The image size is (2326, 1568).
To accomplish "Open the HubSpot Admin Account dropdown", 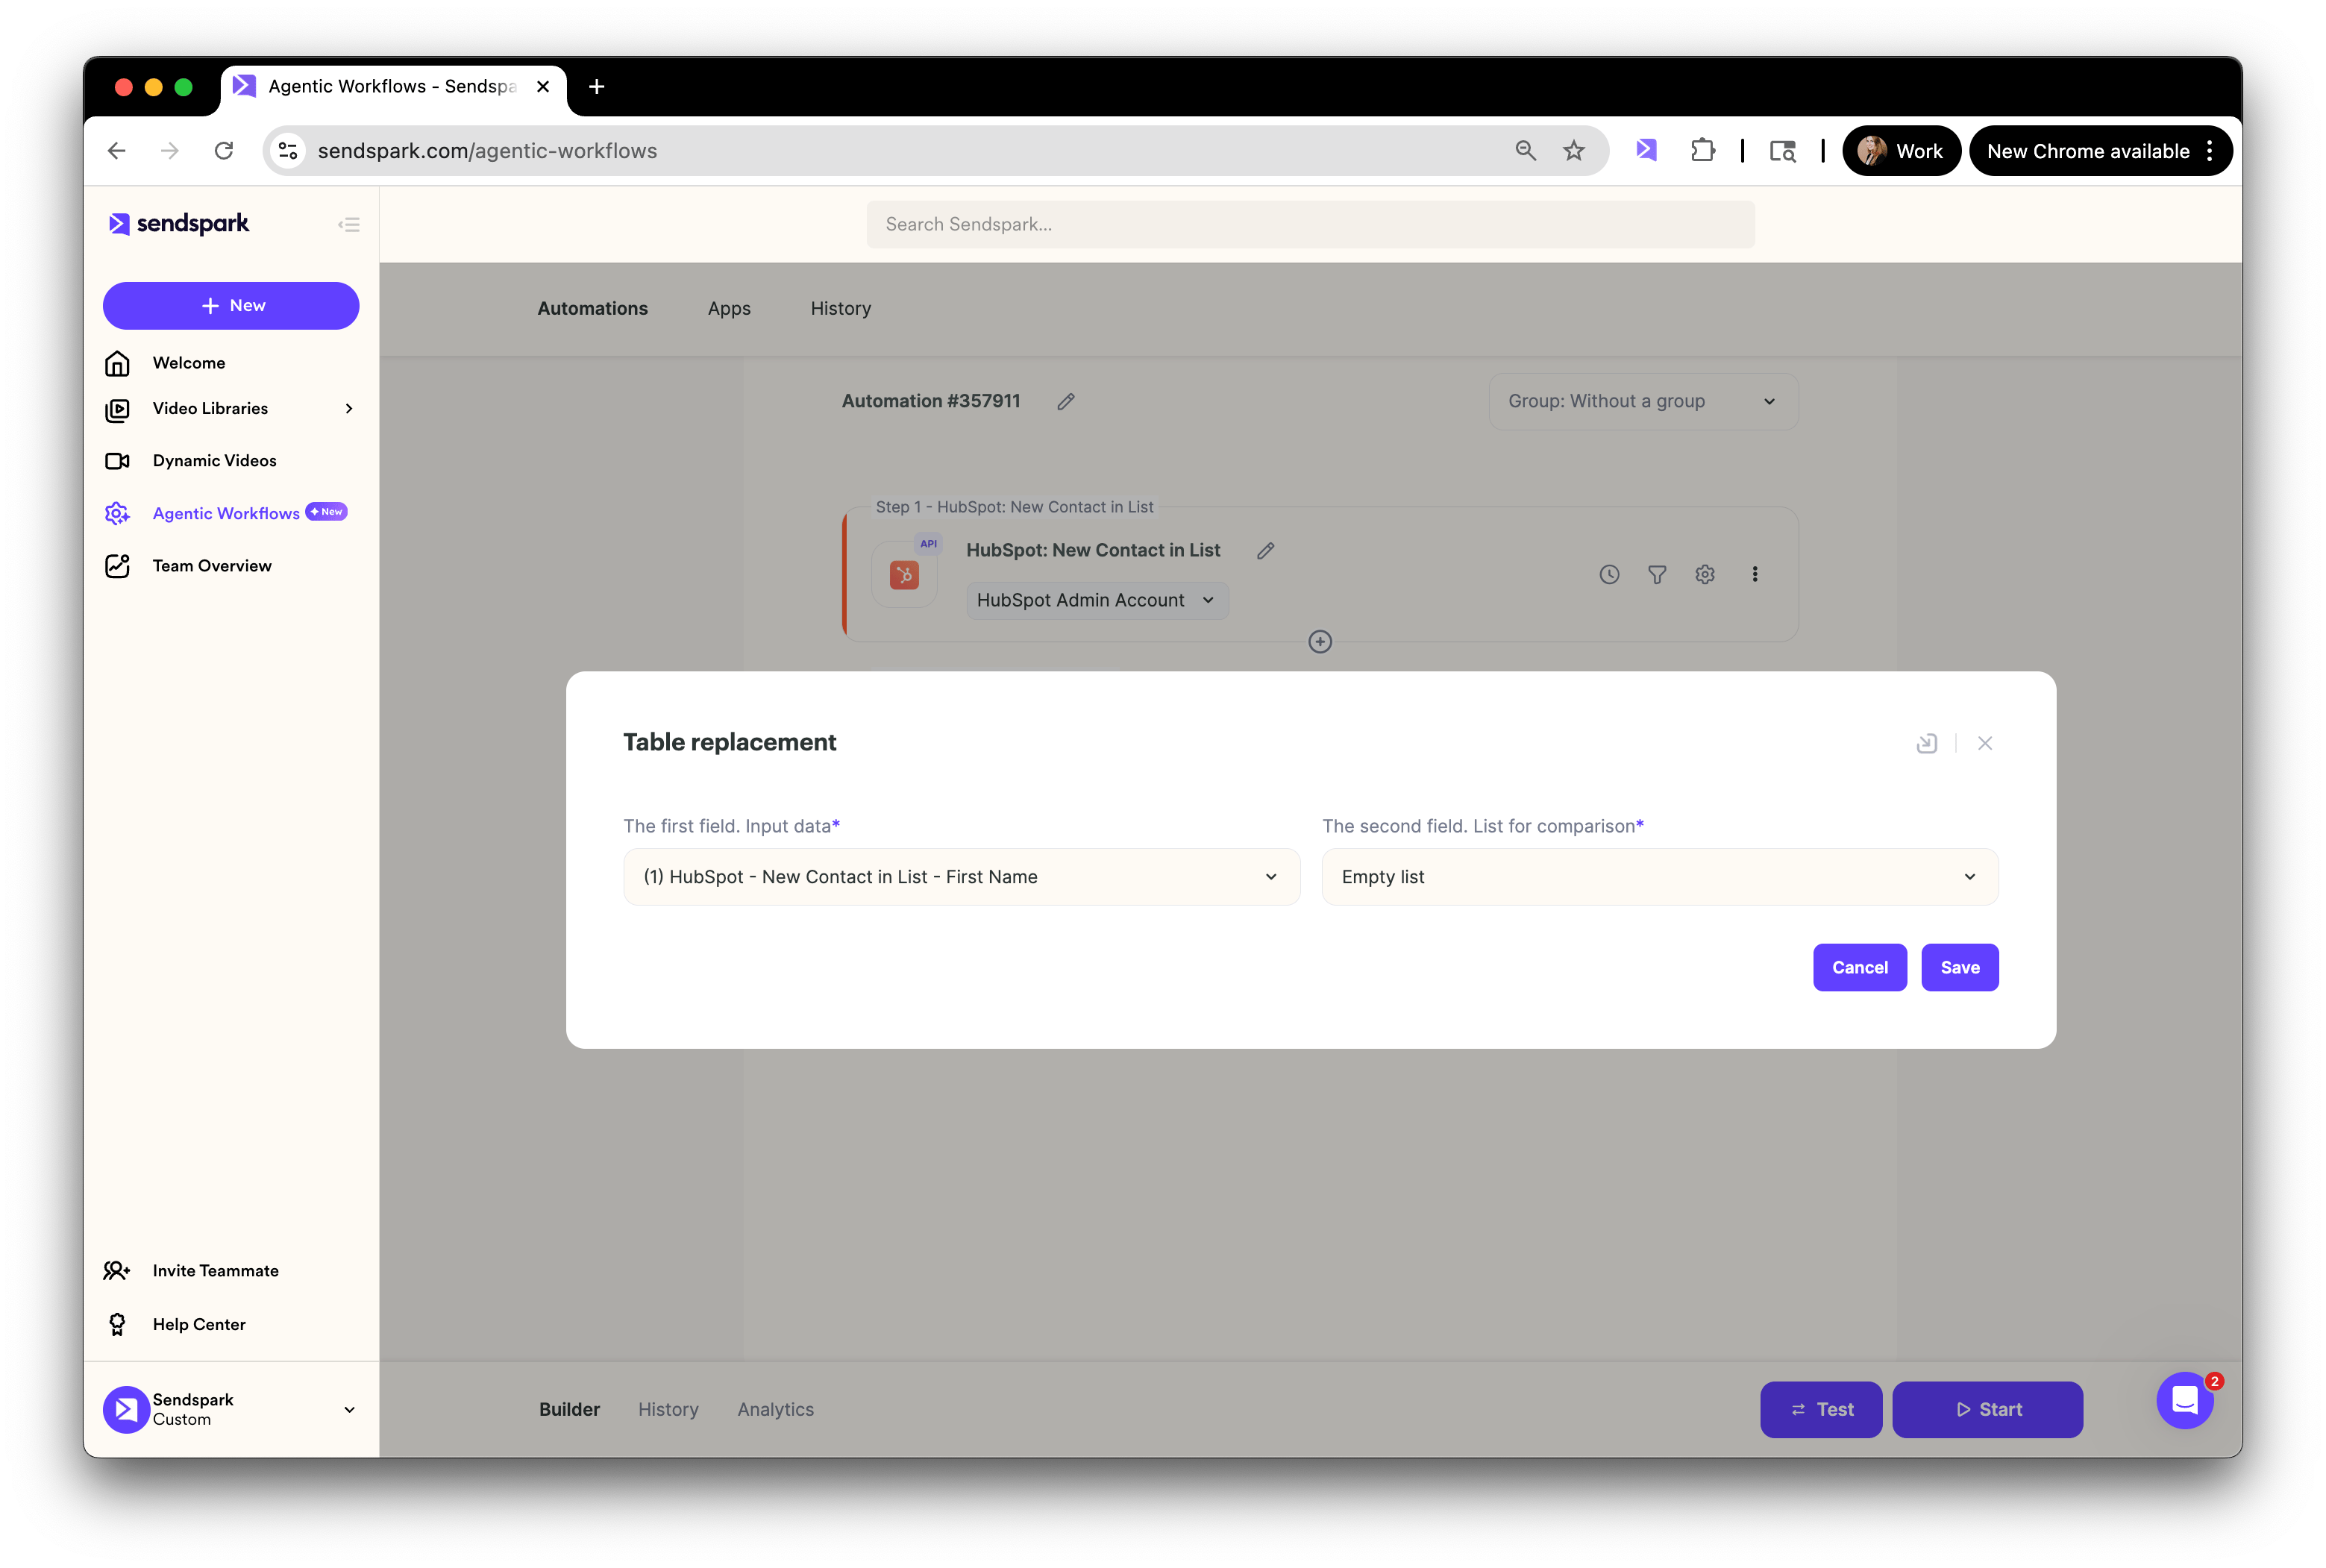I will point(1097,600).
